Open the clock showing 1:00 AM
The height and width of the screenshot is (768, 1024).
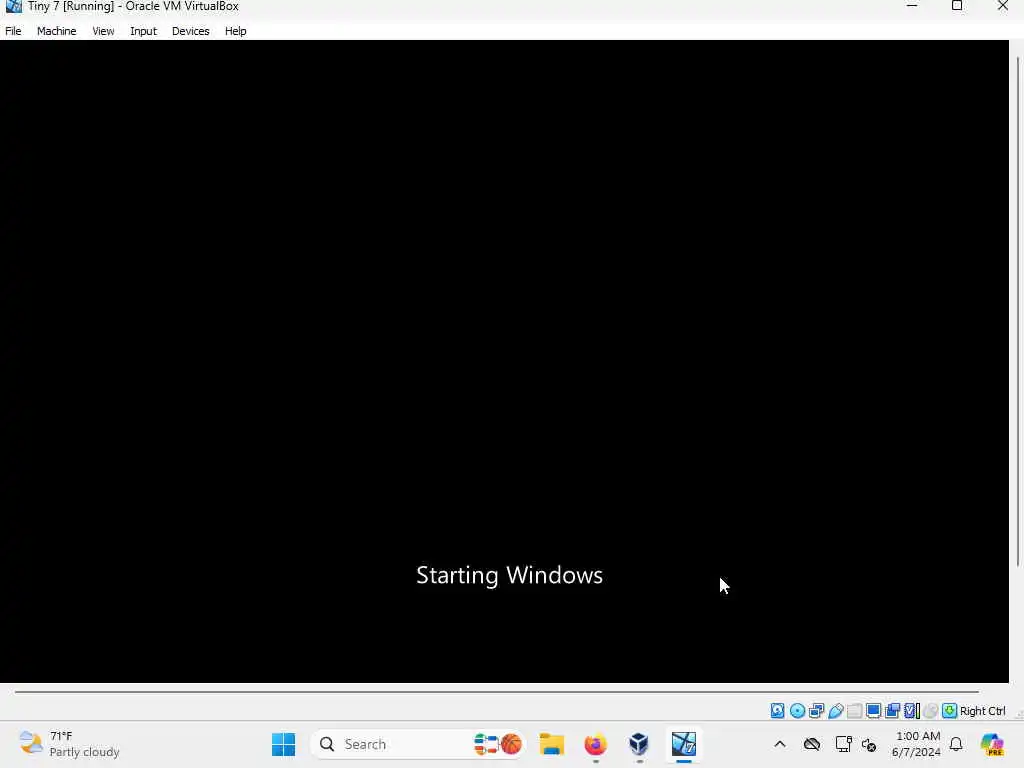pos(917,744)
